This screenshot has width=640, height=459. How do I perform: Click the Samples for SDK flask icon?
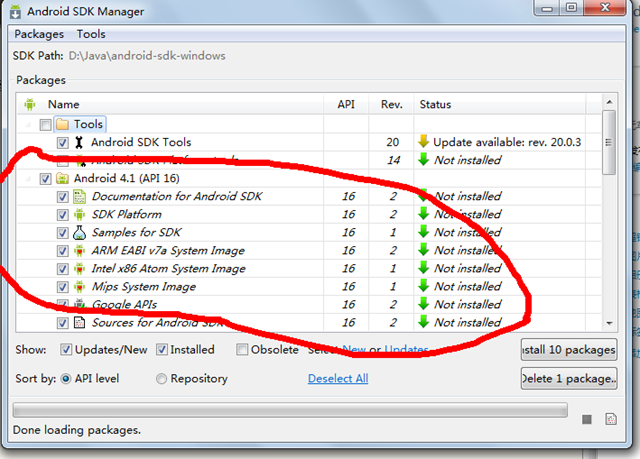click(x=79, y=232)
